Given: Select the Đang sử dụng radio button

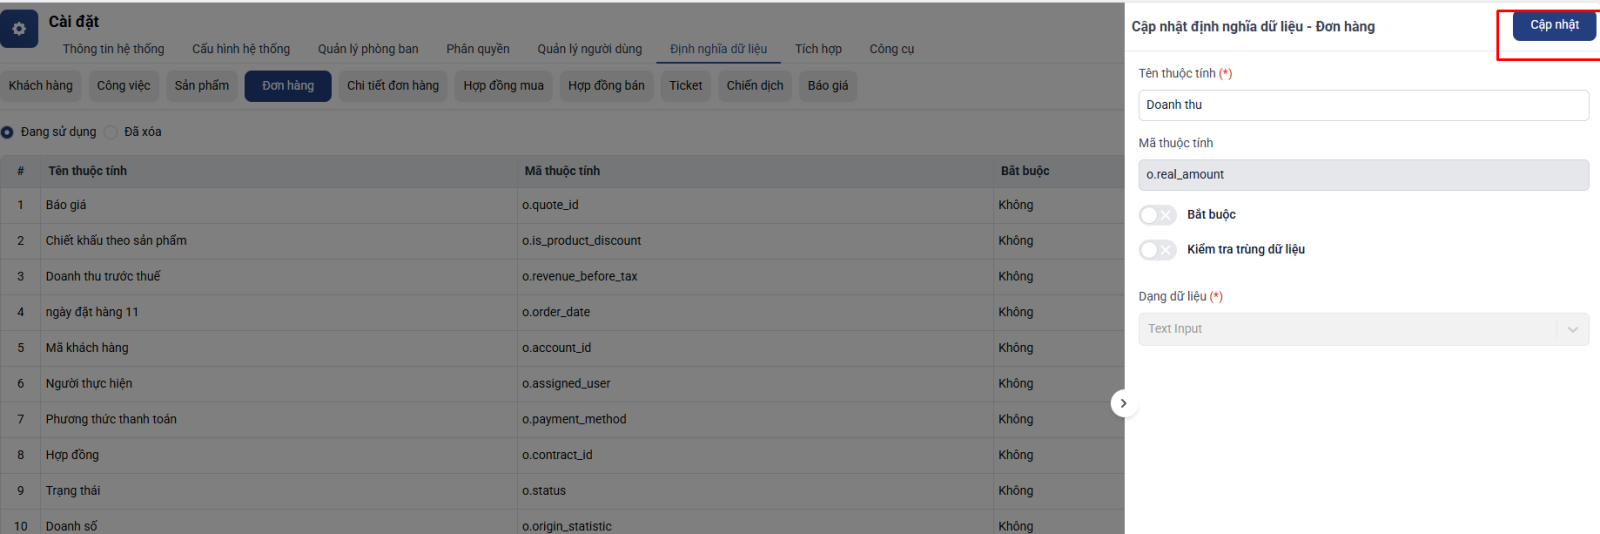Looking at the screenshot, I should coord(8,132).
